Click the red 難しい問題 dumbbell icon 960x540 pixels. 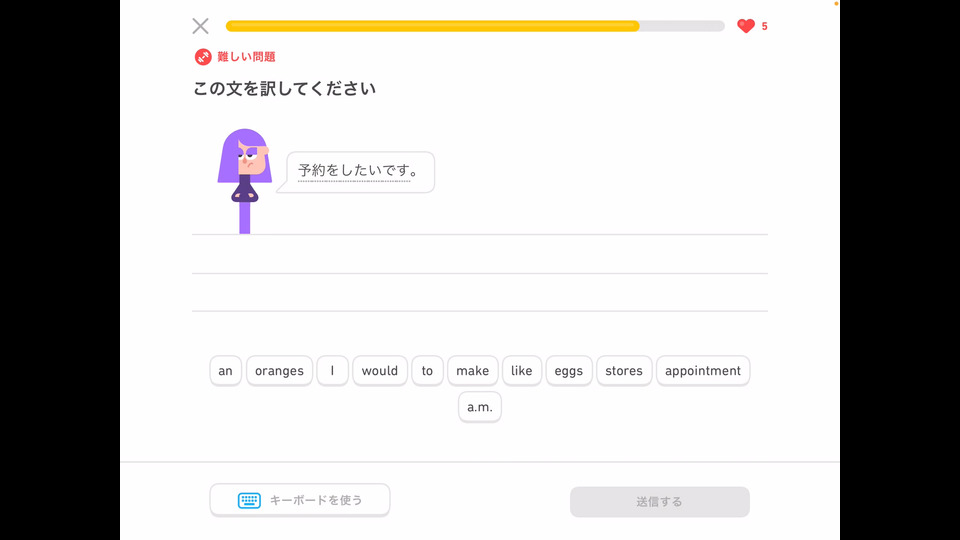(203, 57)
